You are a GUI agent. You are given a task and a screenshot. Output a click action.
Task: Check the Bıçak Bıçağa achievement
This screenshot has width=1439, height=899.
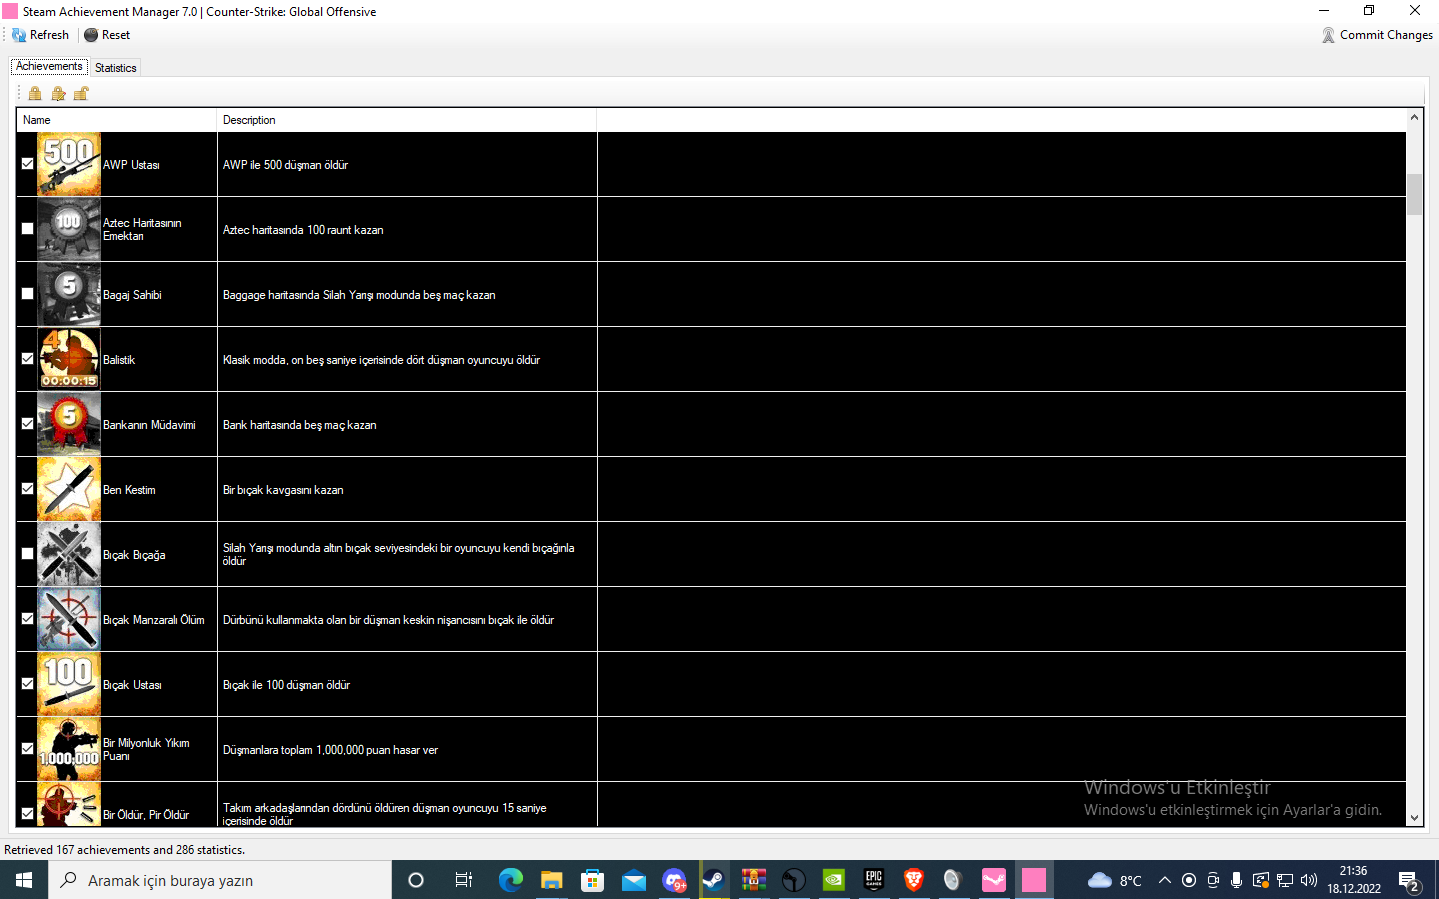coord(28,554)
